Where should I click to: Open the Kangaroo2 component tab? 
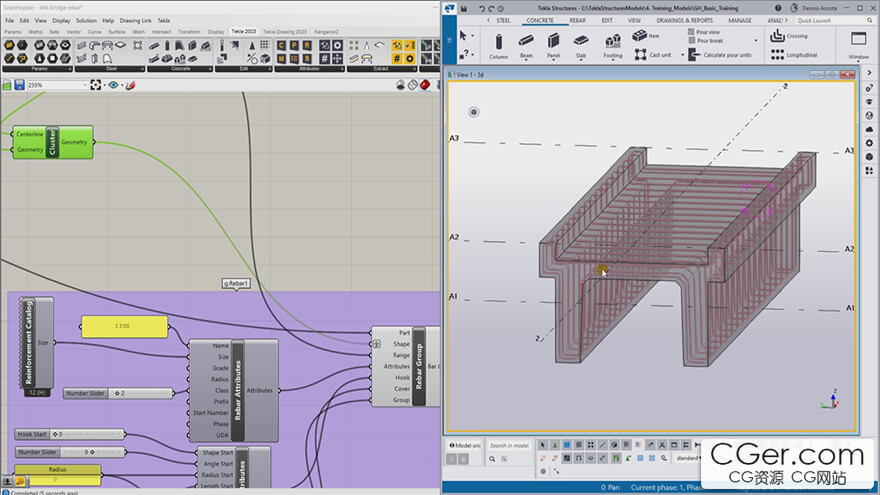point(326,32)
